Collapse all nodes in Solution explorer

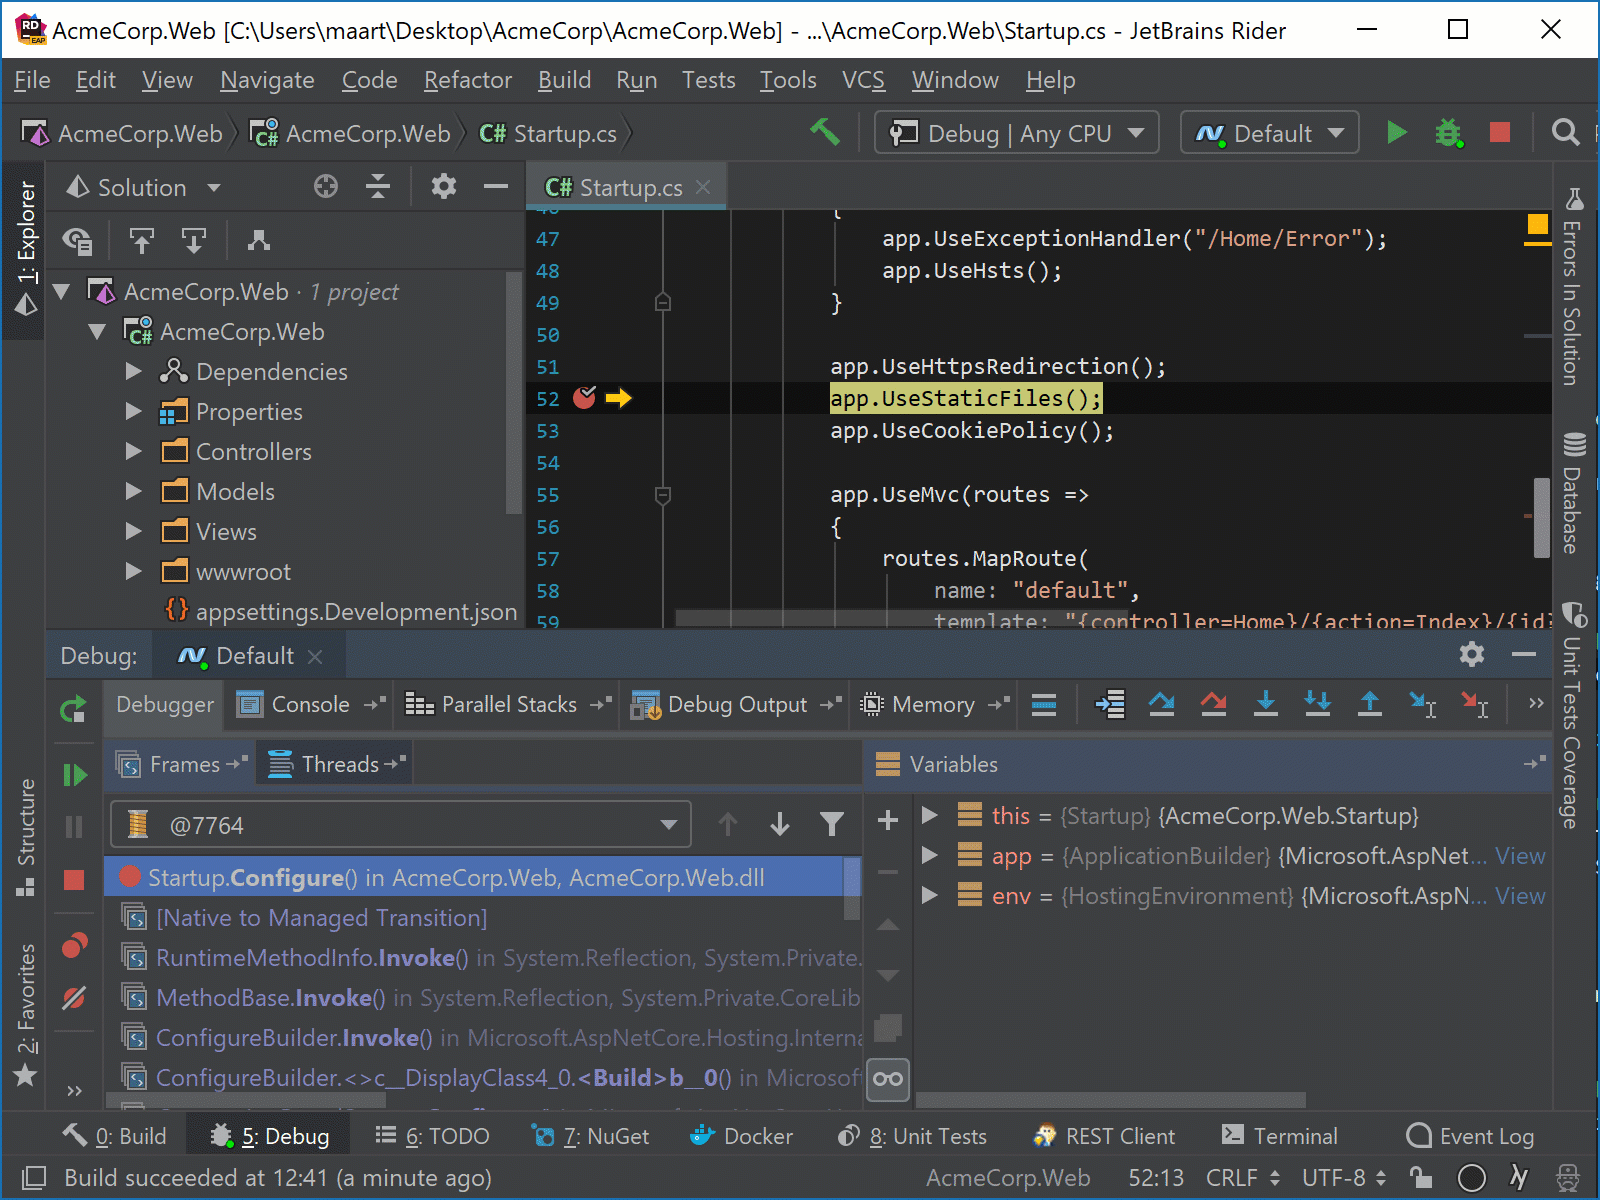pos(378,187)
